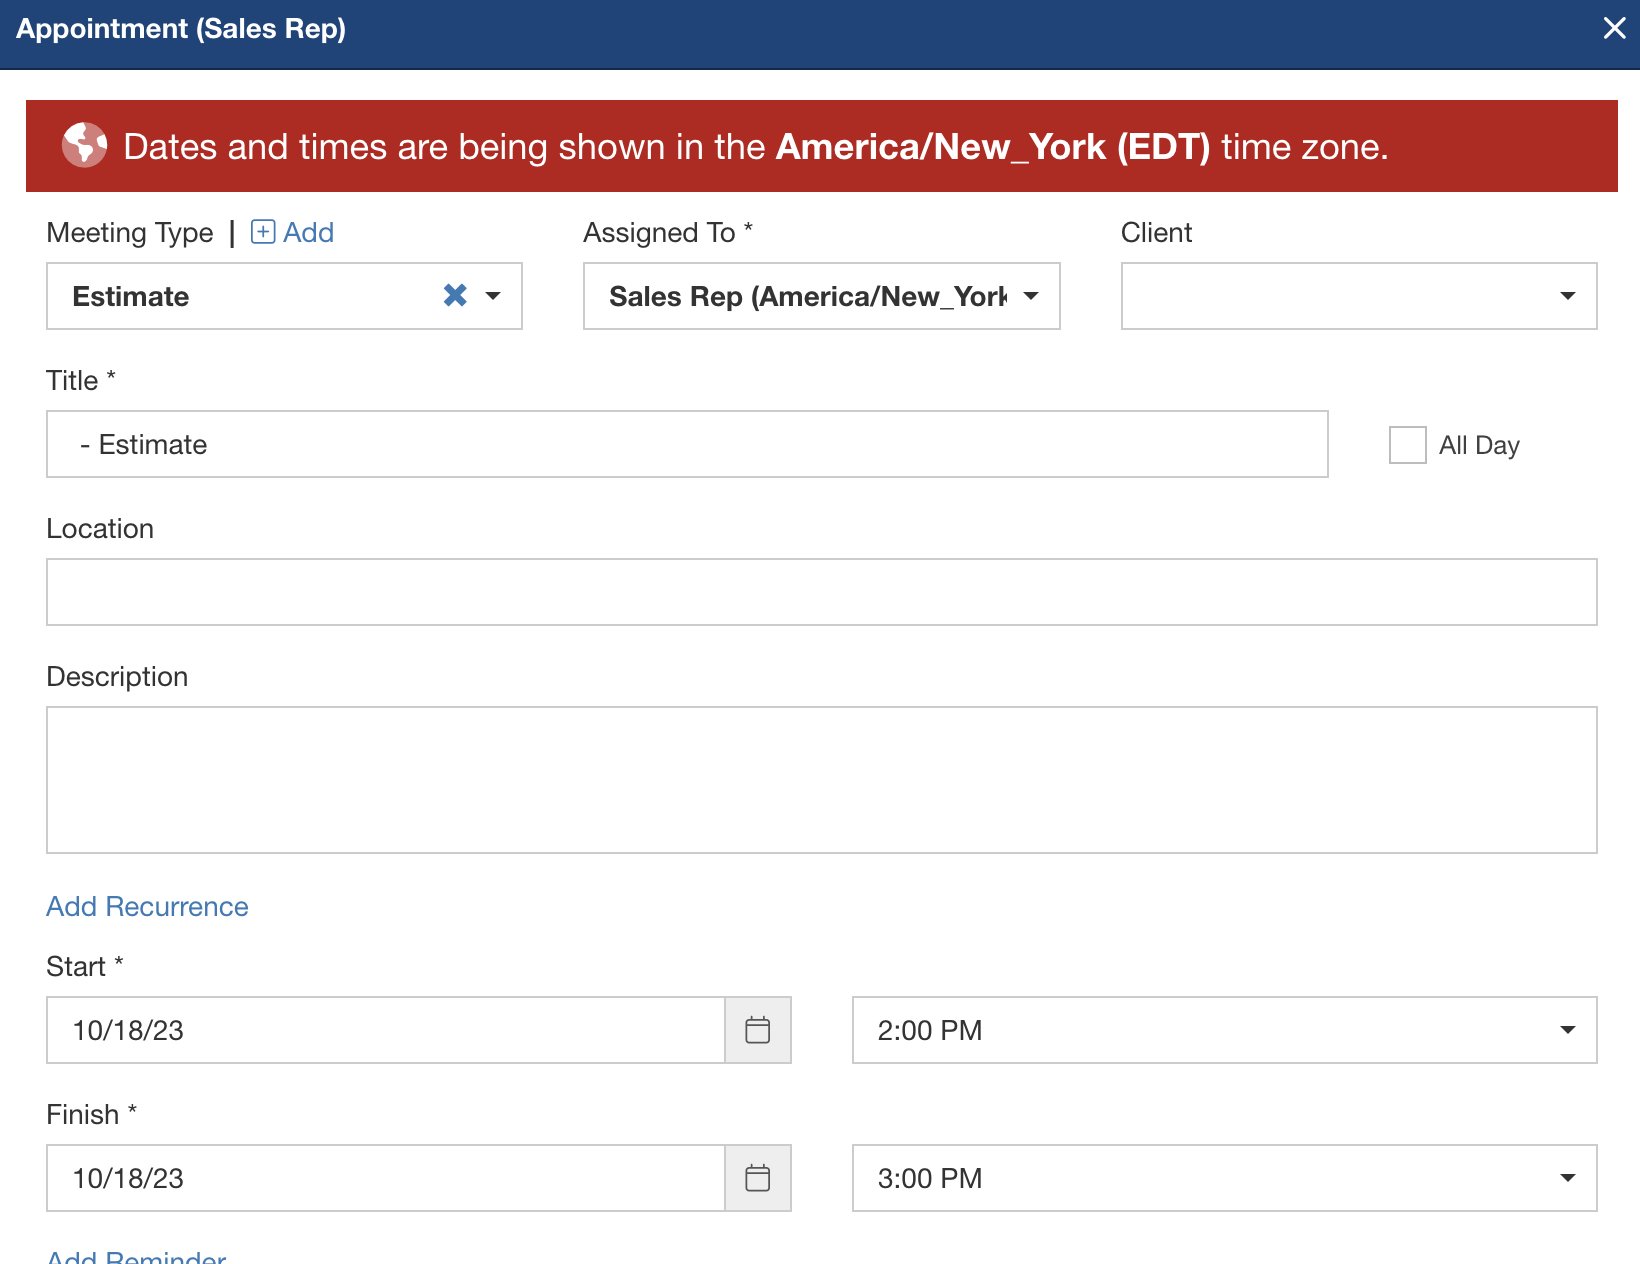
Task: Clear the Estimate meeting type selection
Action: coord(455,295)
